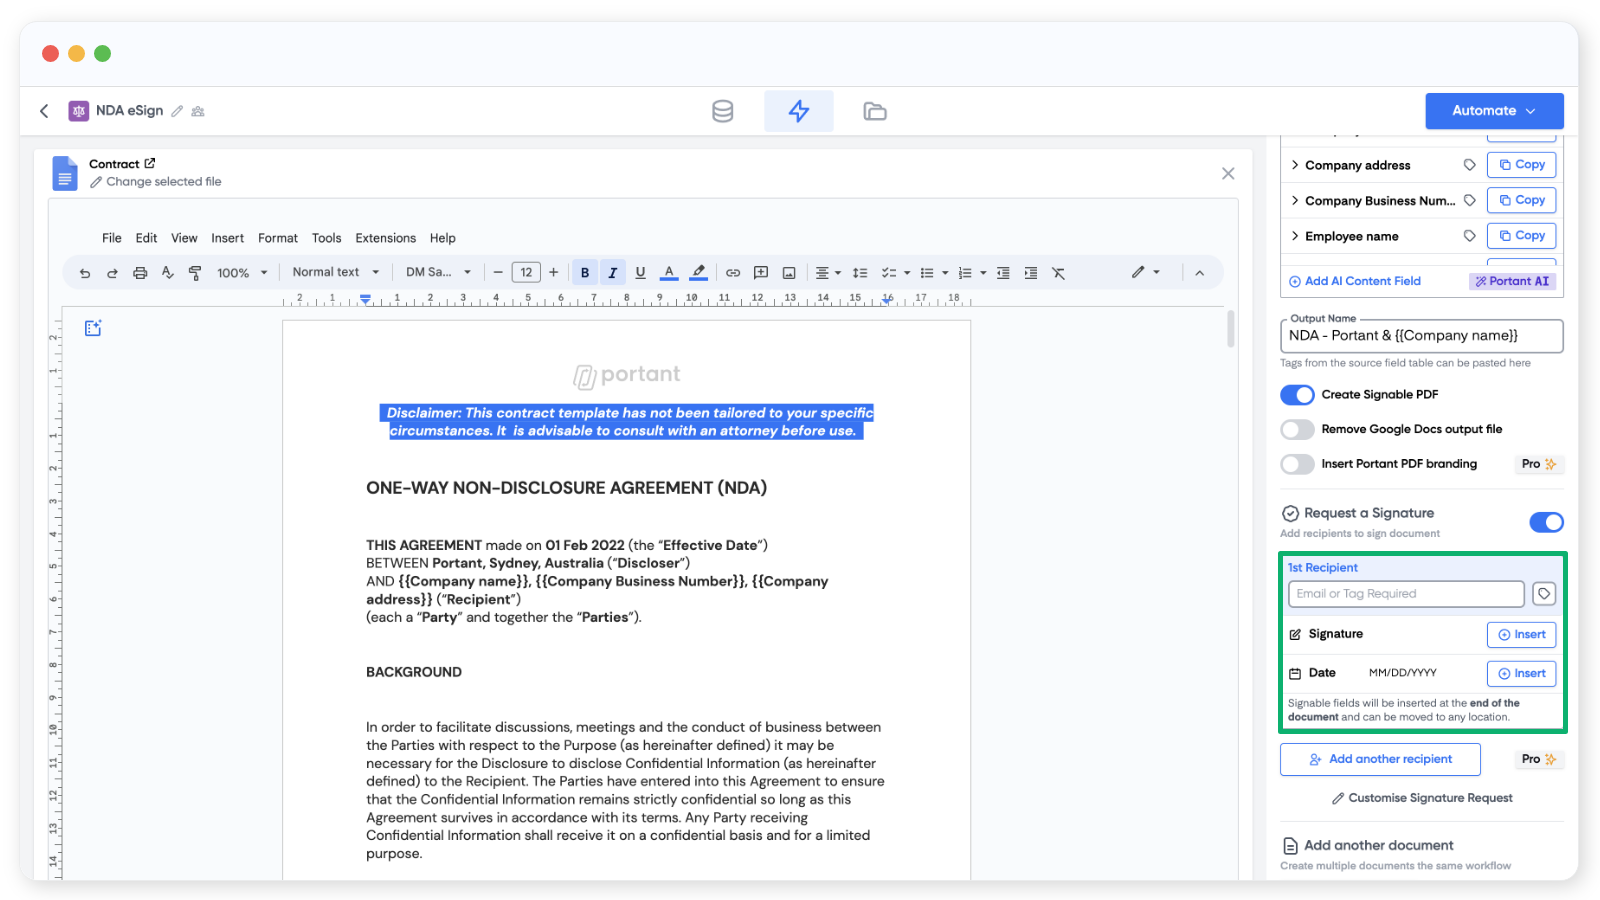This screenshot has height=900, width=1600.
Task: Open the 100% zoom dropdown
Action: coord(242,273)
